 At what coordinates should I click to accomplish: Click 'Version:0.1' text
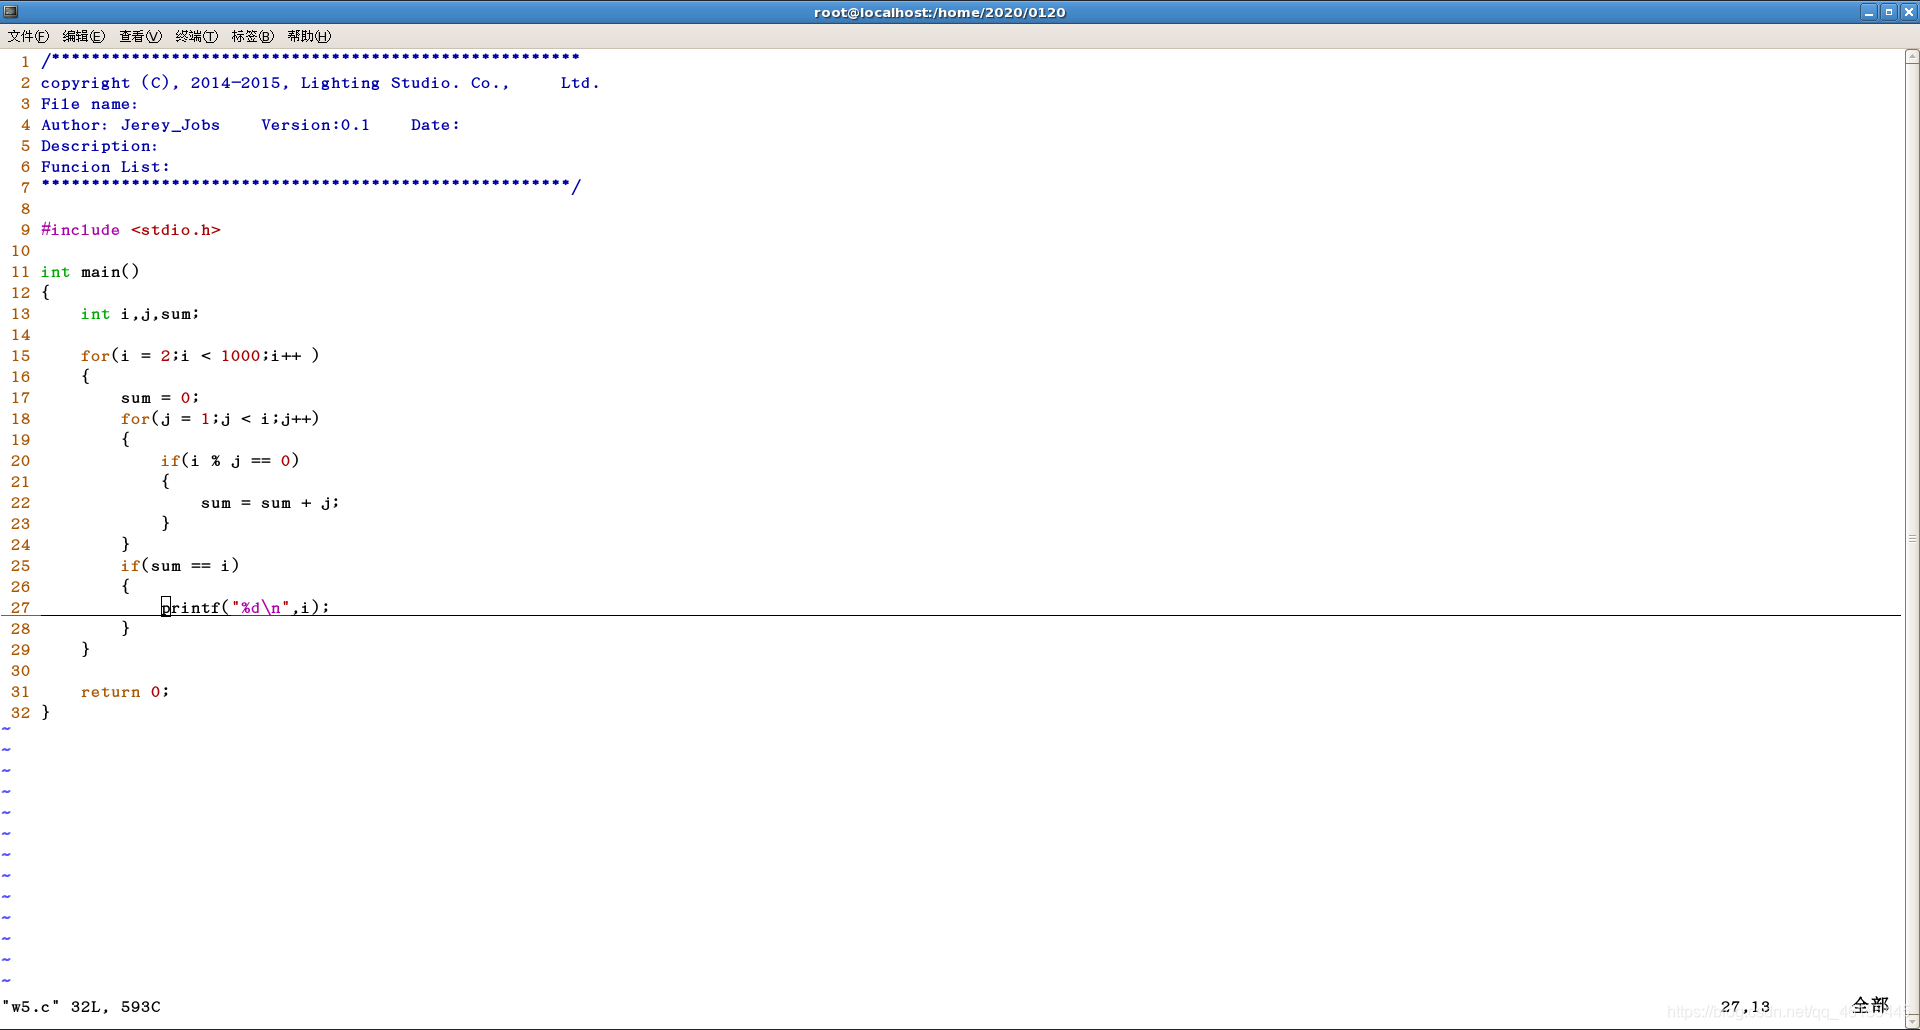(315, 125)
